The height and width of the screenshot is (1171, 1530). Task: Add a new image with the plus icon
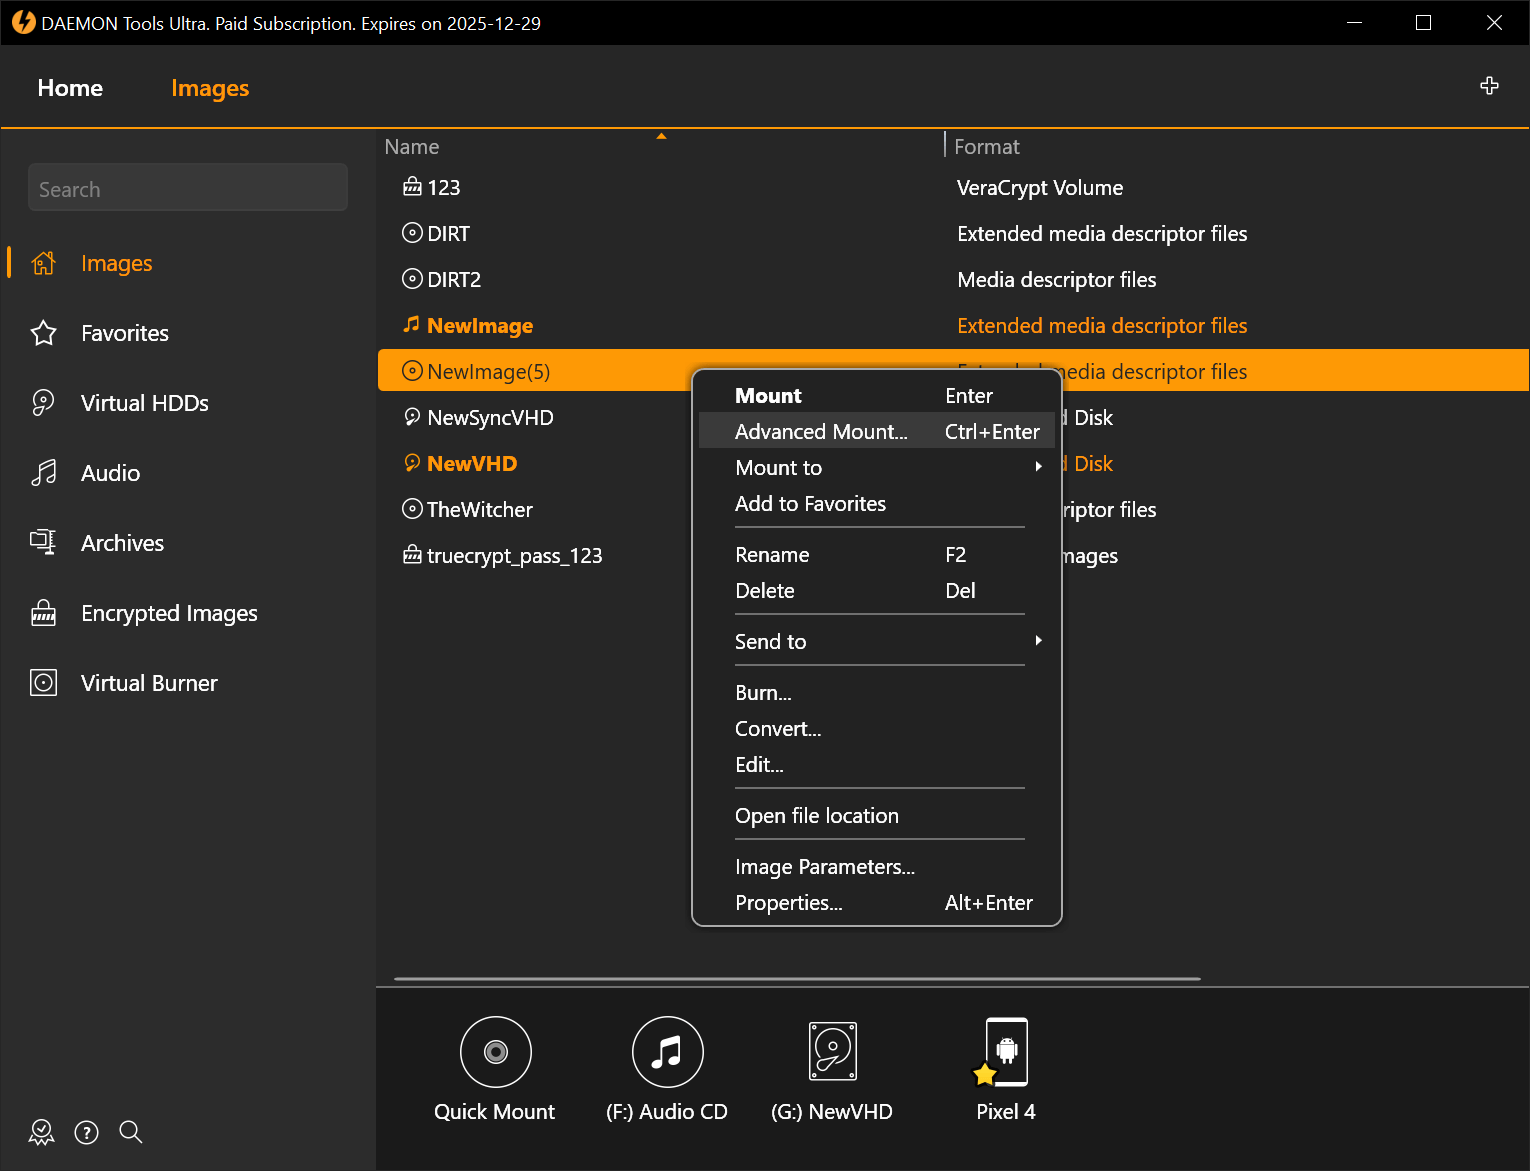point(1489,86)
